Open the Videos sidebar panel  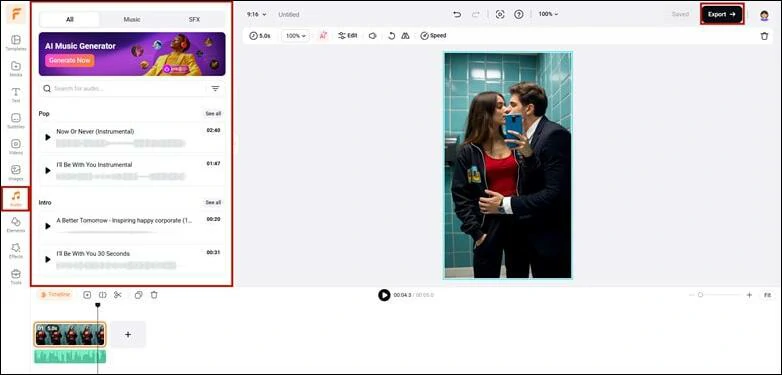(16, 147)
